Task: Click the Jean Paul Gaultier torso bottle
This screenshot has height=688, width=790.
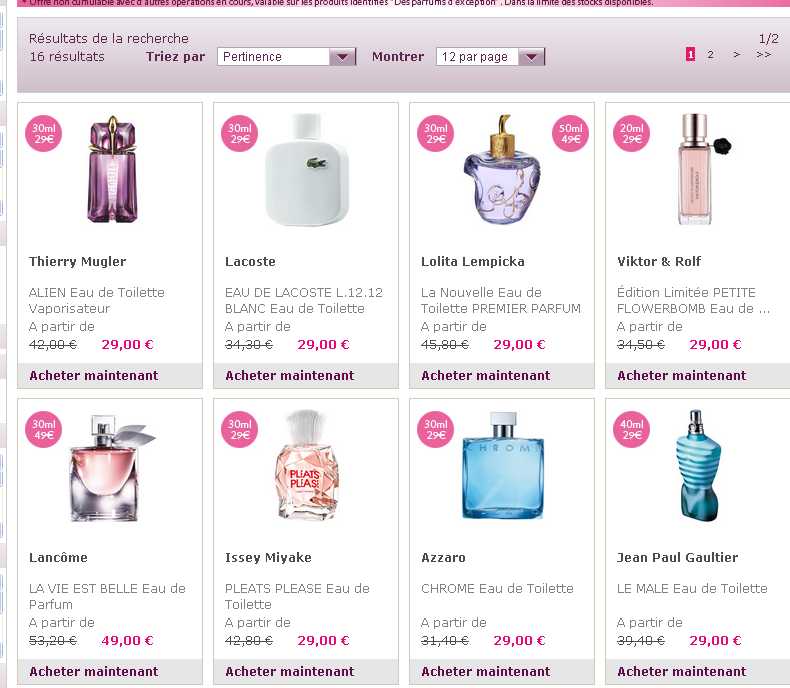Action: [x=699, y=466]
